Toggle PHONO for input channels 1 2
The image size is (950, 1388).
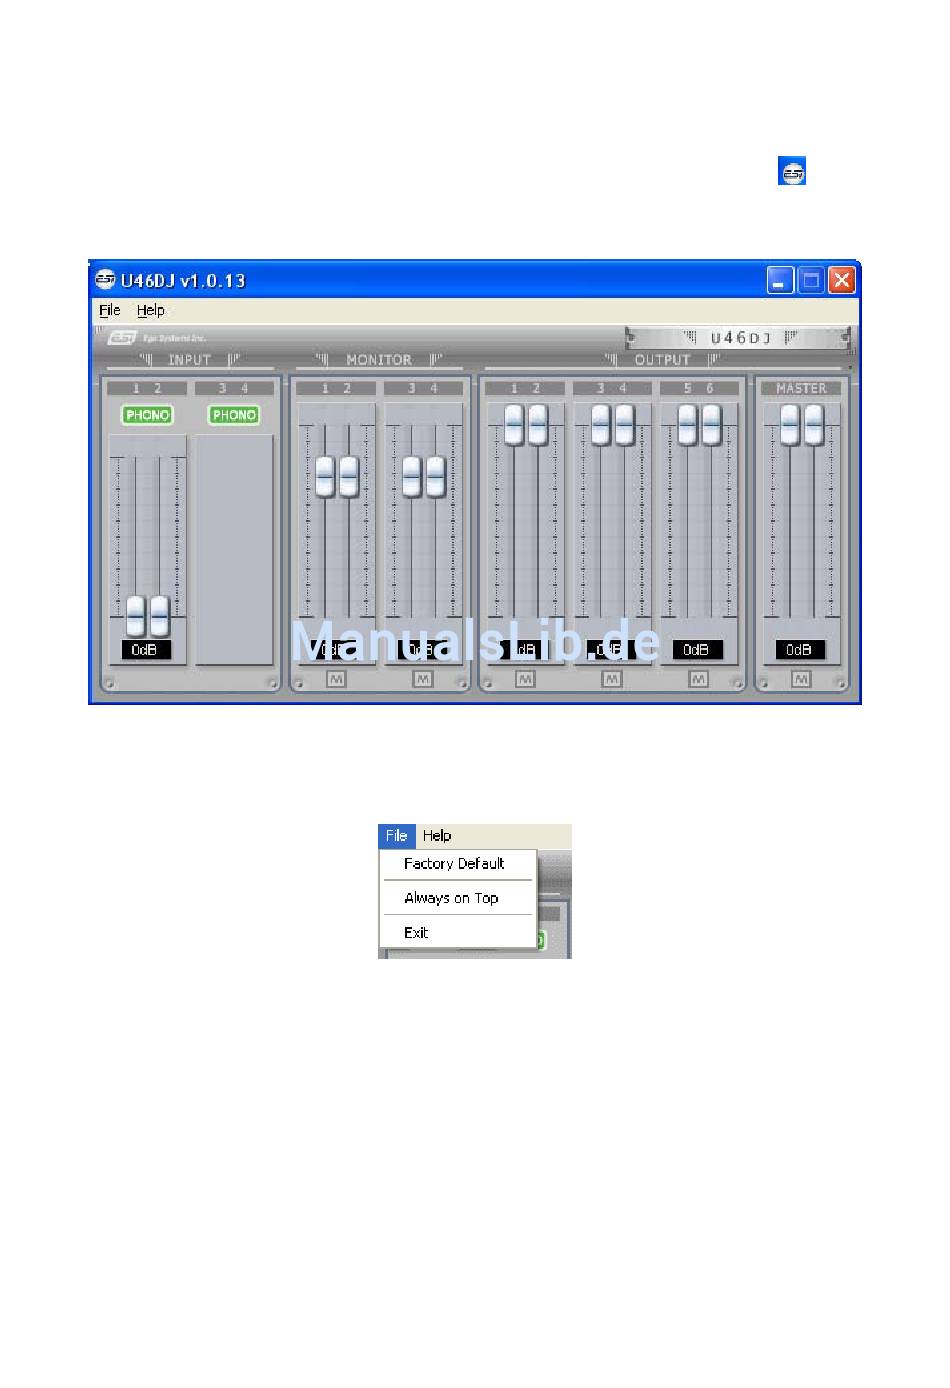tap(147, 415)
